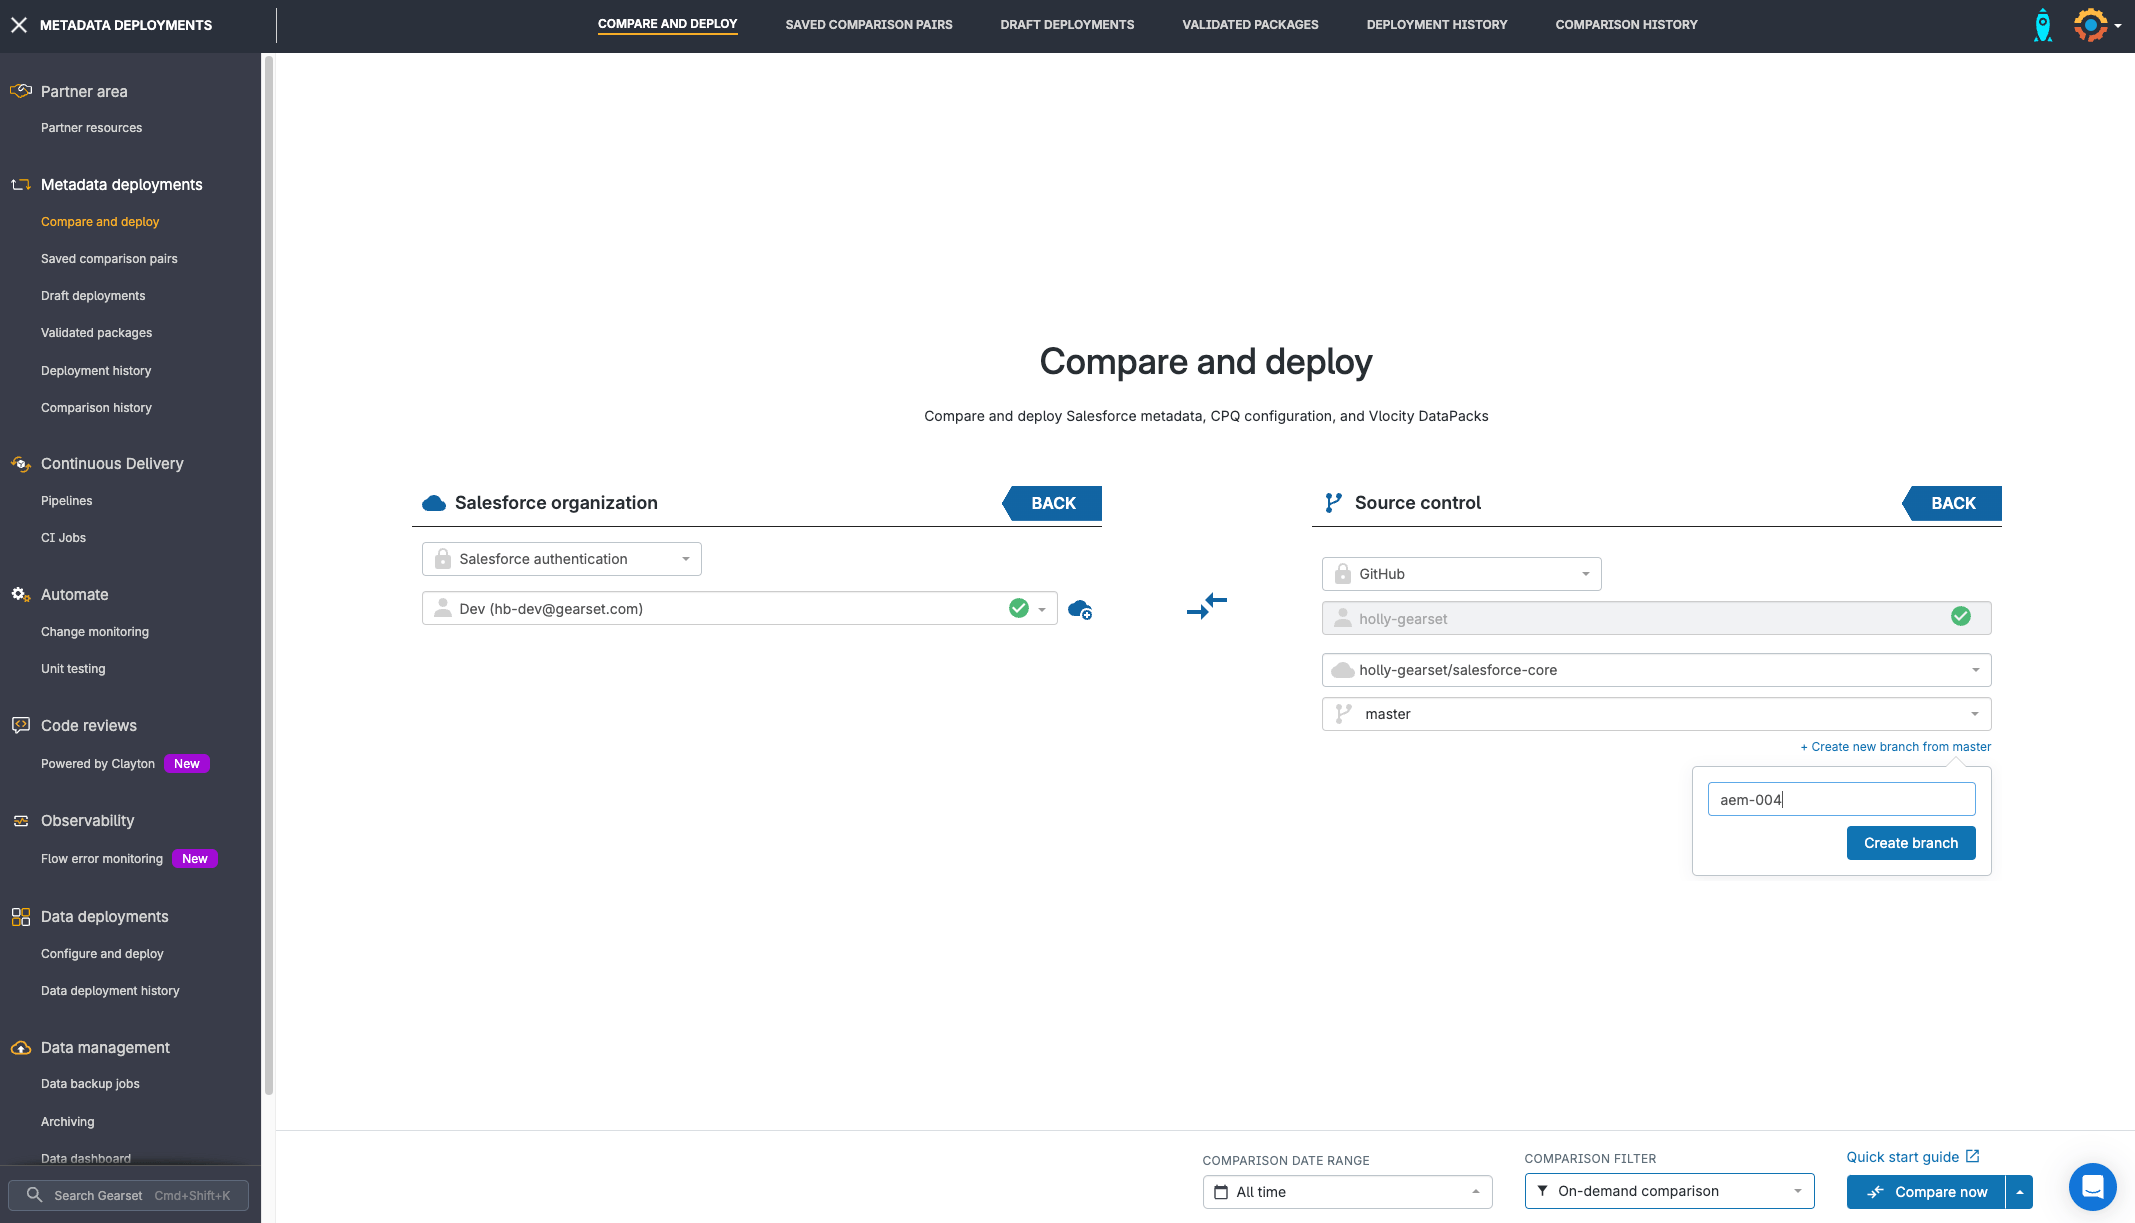The height and width of the screenshot is (1223, 2135).
Task: Open the holly-gearset/salesforce-core repository dropdown
Action: [x=1656, y=670]
